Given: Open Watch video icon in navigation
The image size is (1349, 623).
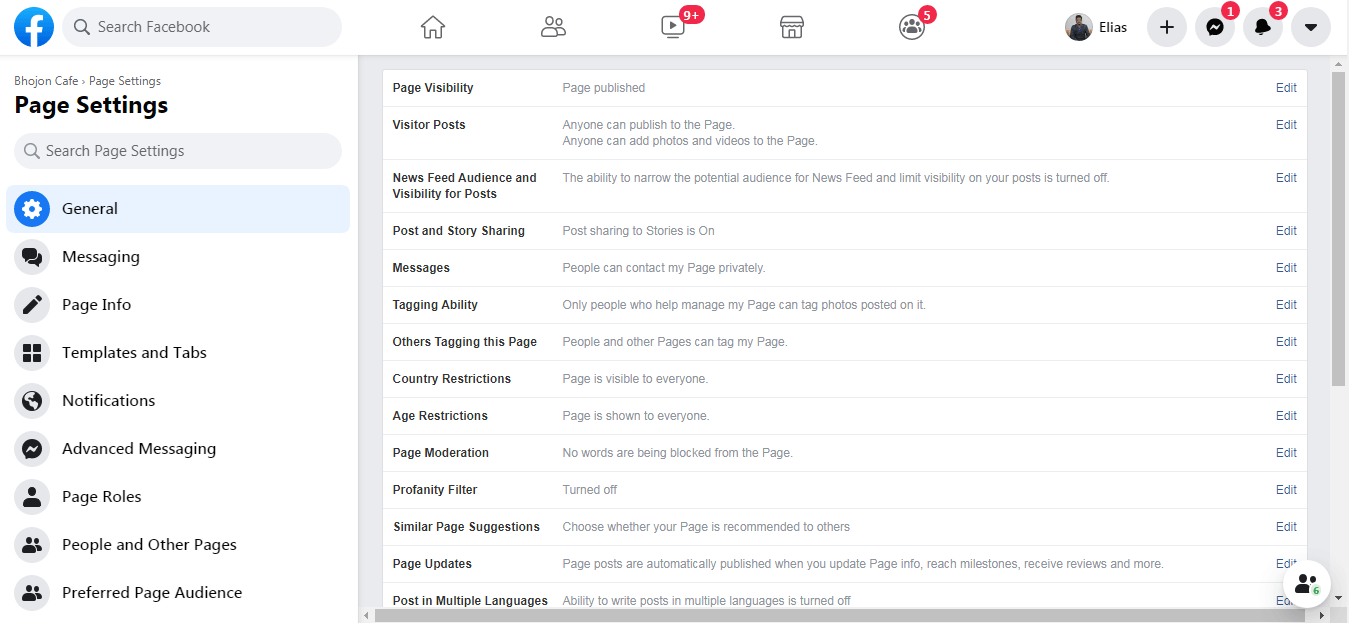Looking at the screenshot, I should [x=673, y=27].
